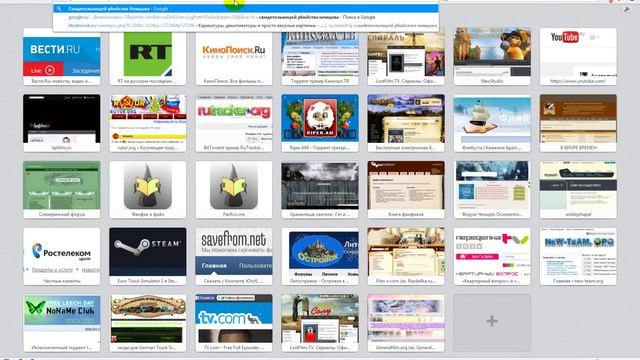640x360 pixels.
Task: Select the highlighted Google search suggestion
Action: click(246, 9)
